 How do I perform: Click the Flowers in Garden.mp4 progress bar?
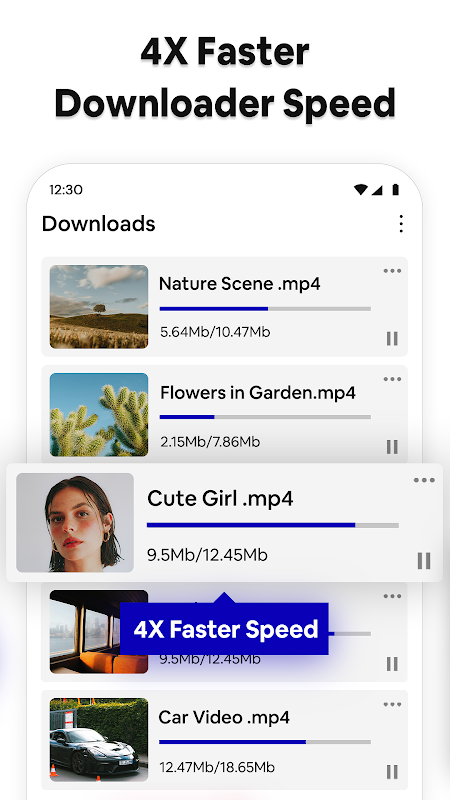265,417
